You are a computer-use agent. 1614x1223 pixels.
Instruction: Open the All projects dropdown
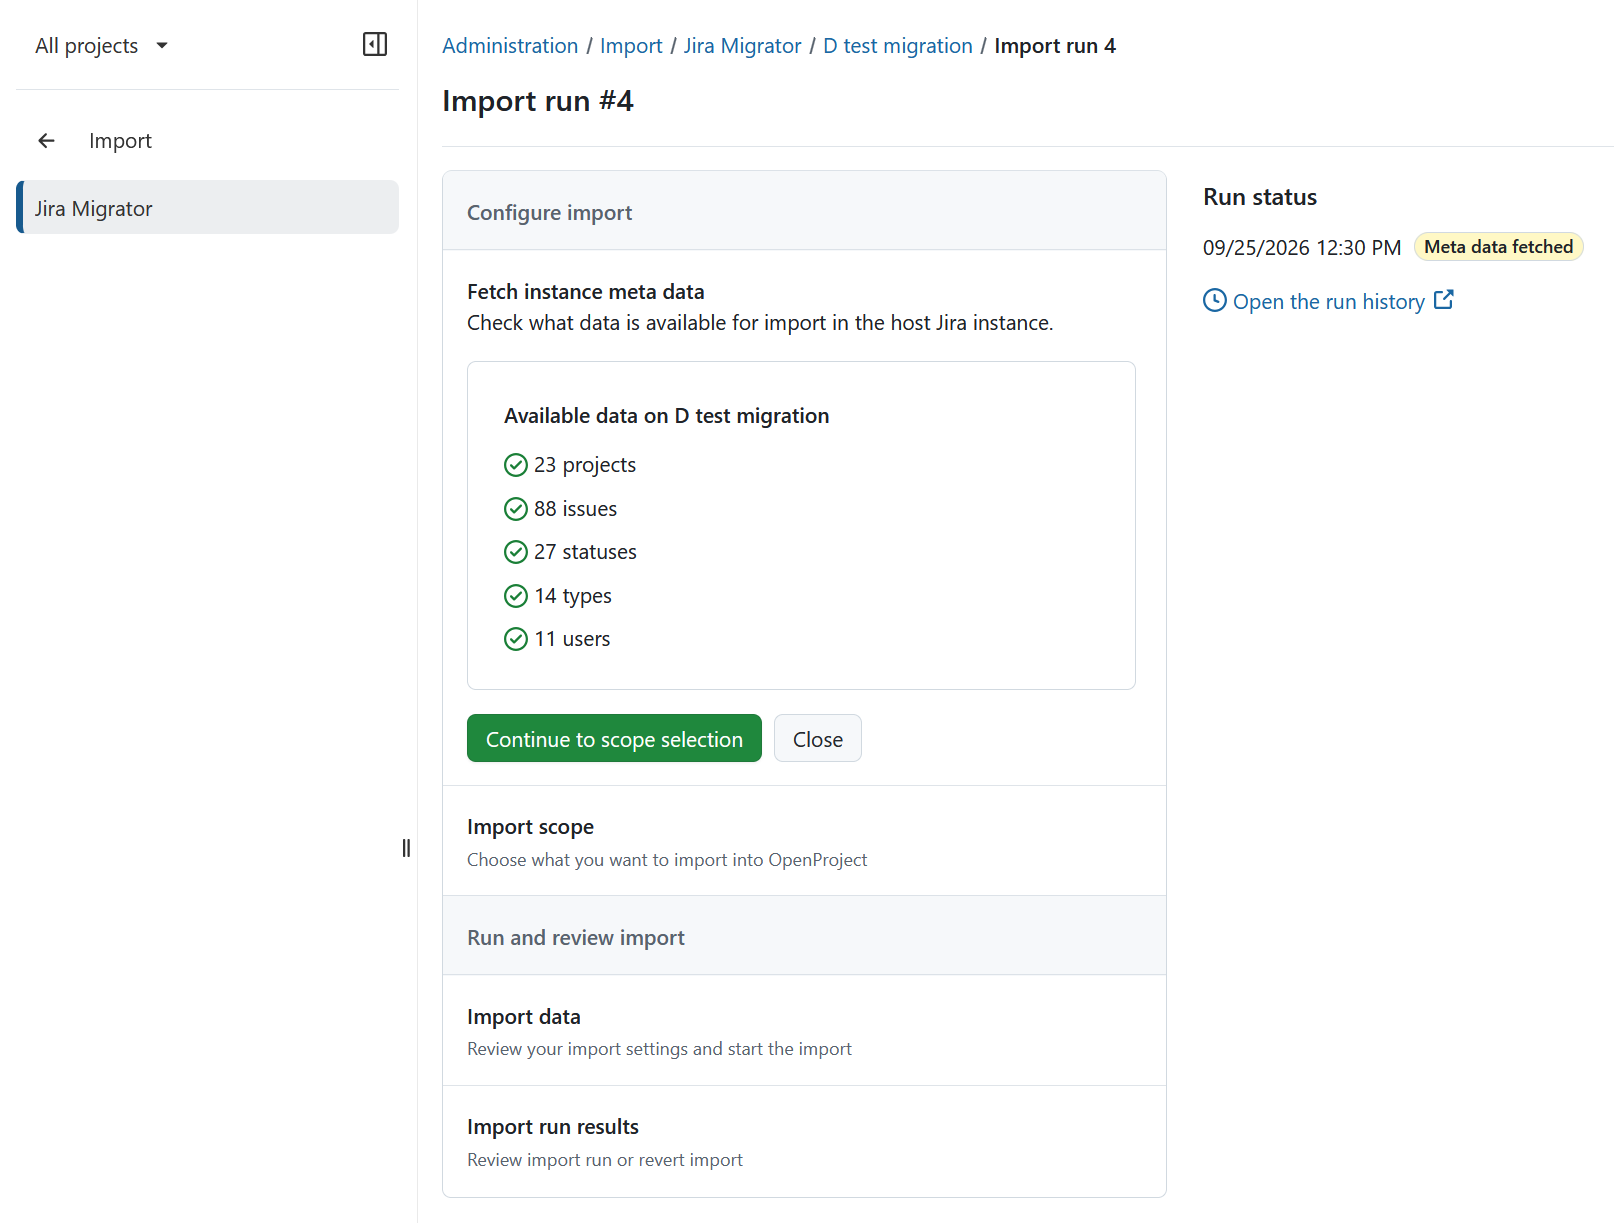pyautogui.click(x=101, y=46)
